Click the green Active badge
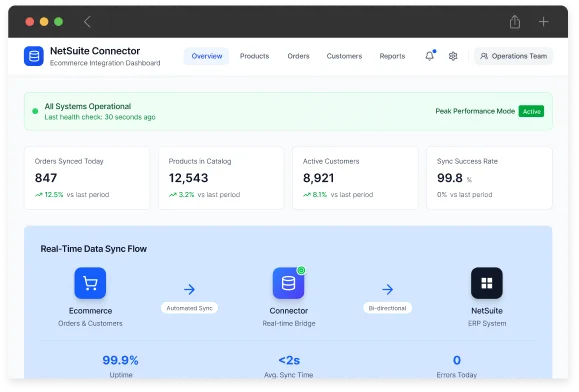Screen dimensions: 579x392 coord(531,111)
